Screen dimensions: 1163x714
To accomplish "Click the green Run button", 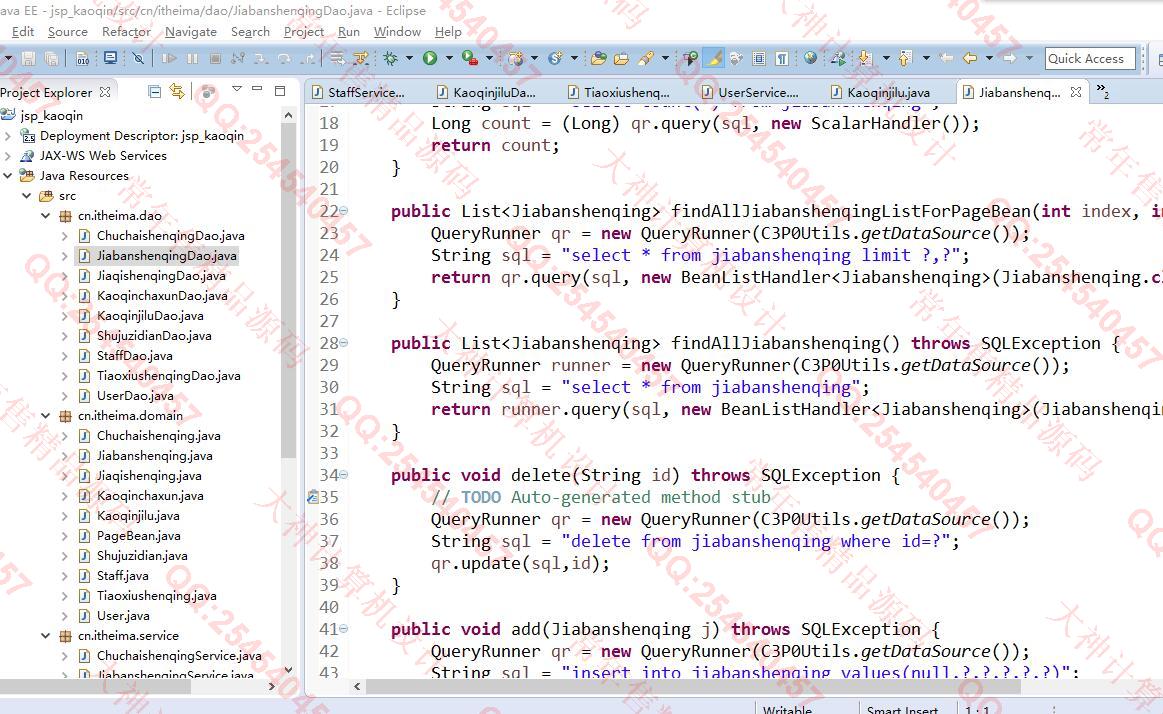I will 429,58.
